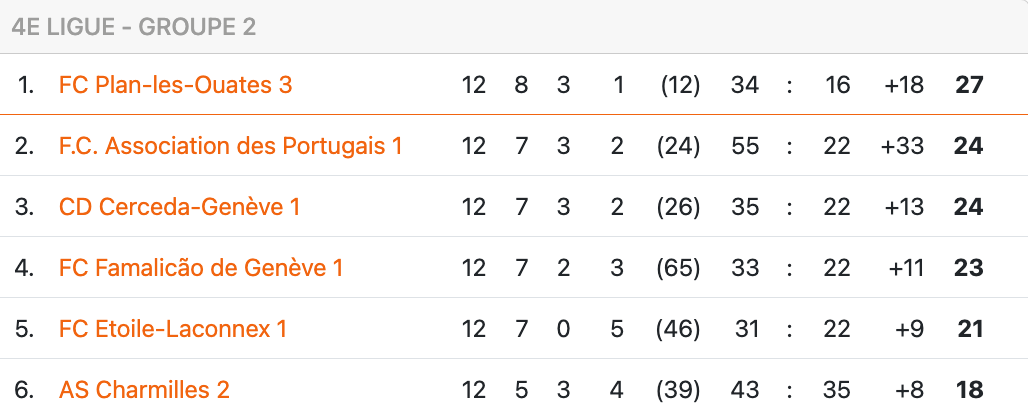Click the AS Charmilles 2 team link
1028x418 pixels.
pos(144,390)
